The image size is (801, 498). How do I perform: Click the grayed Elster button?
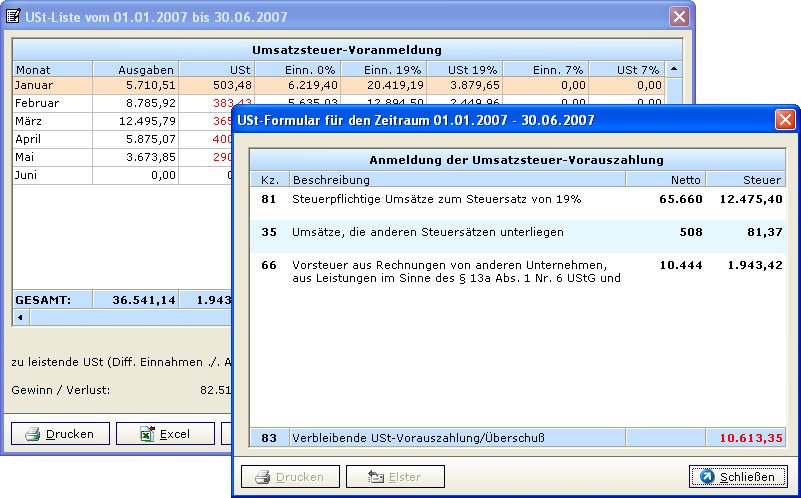(x=395, y=477)
